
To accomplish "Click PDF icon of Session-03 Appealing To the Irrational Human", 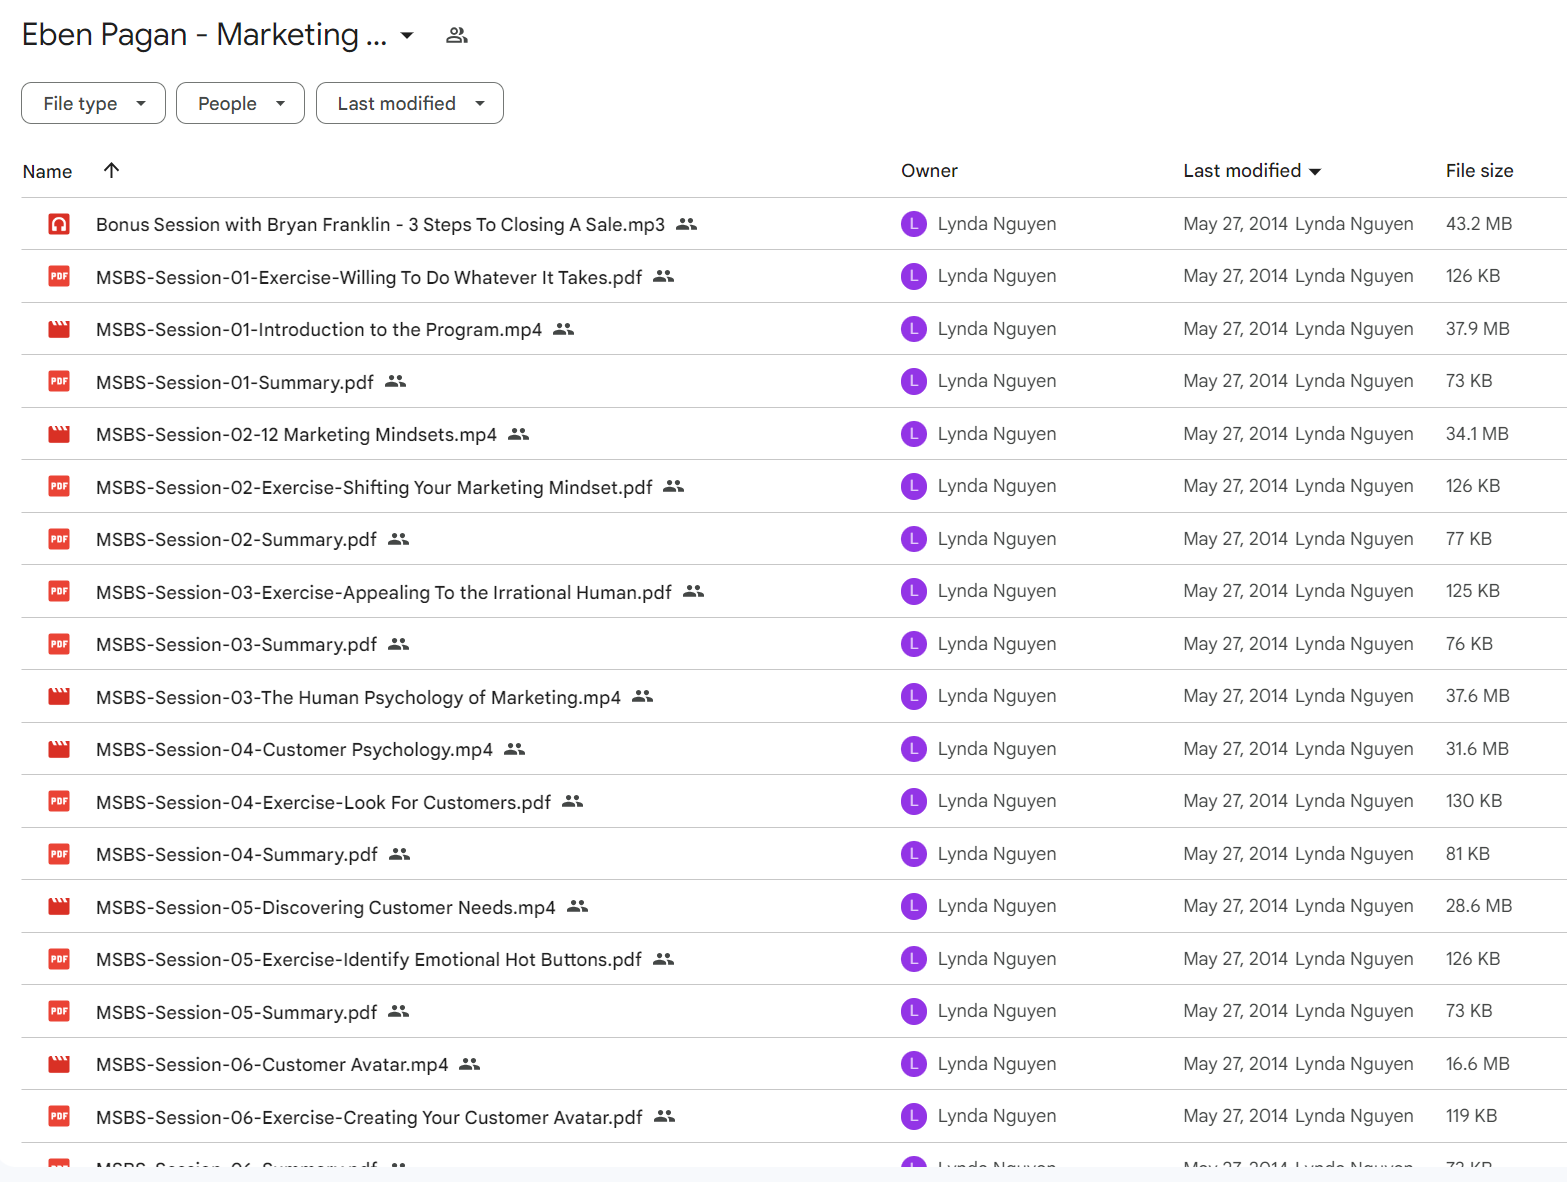I will pos(59,591).
